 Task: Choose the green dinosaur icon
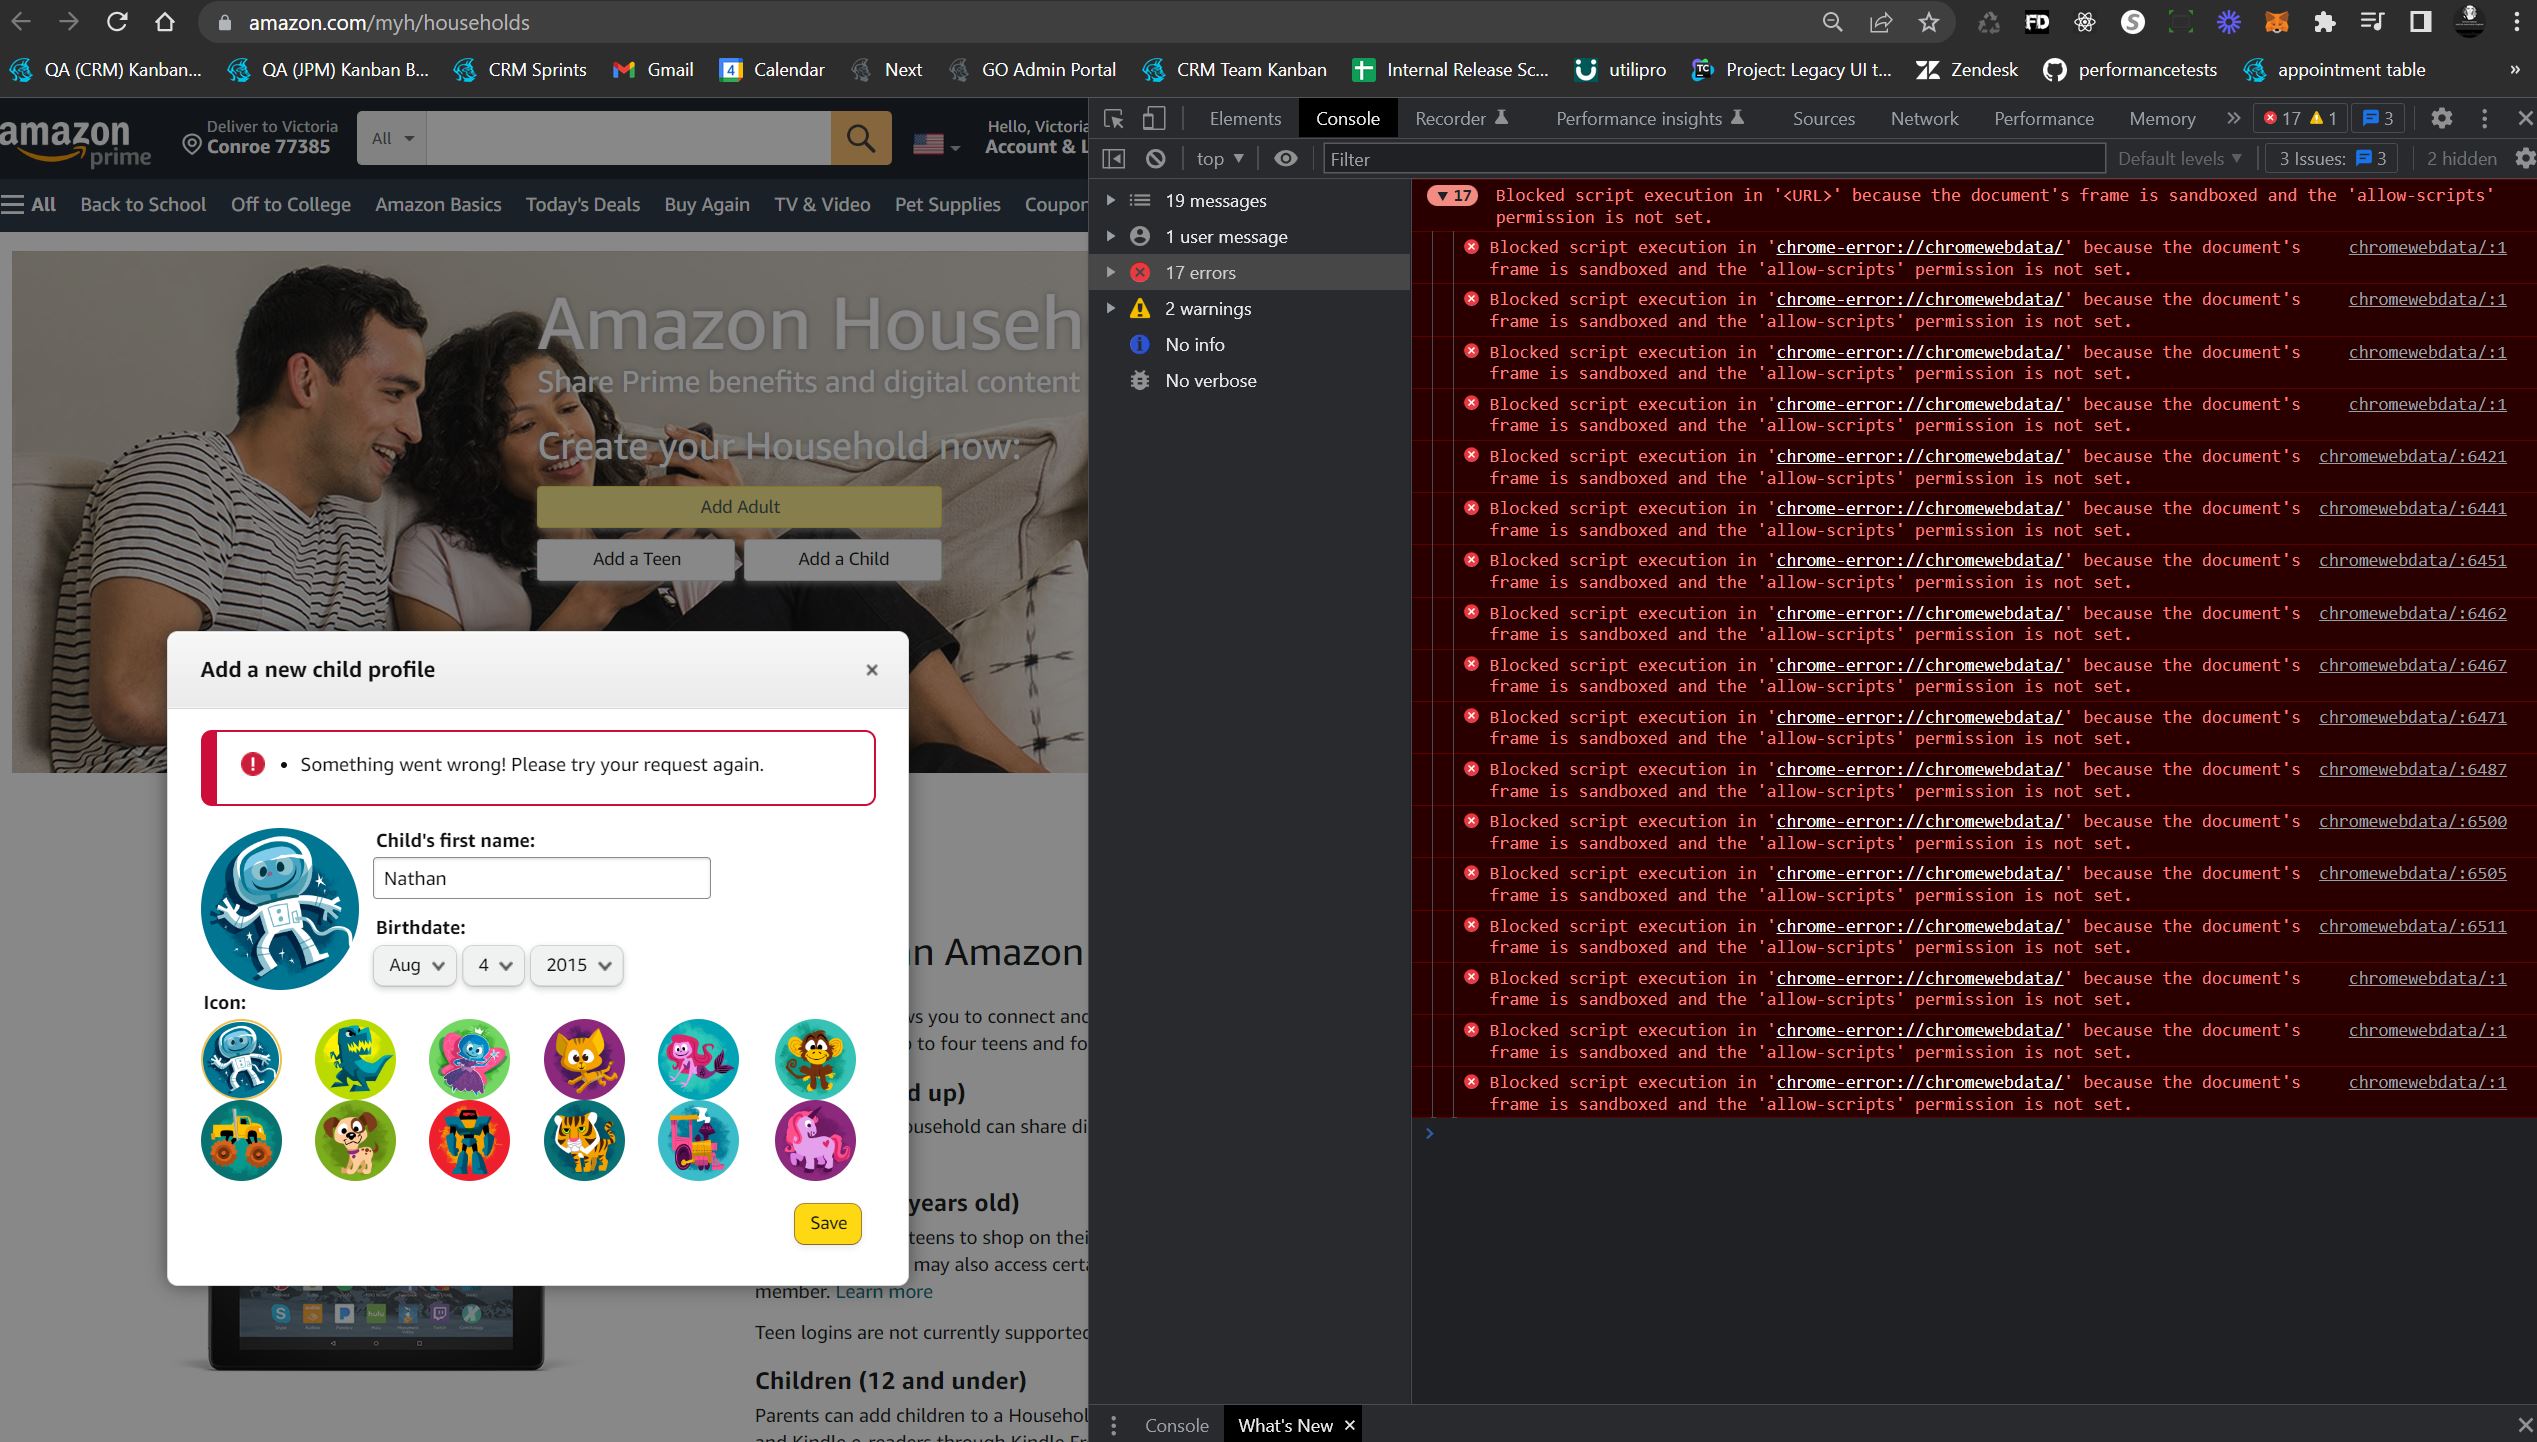pyautogui.click(x=355, y=1059)
